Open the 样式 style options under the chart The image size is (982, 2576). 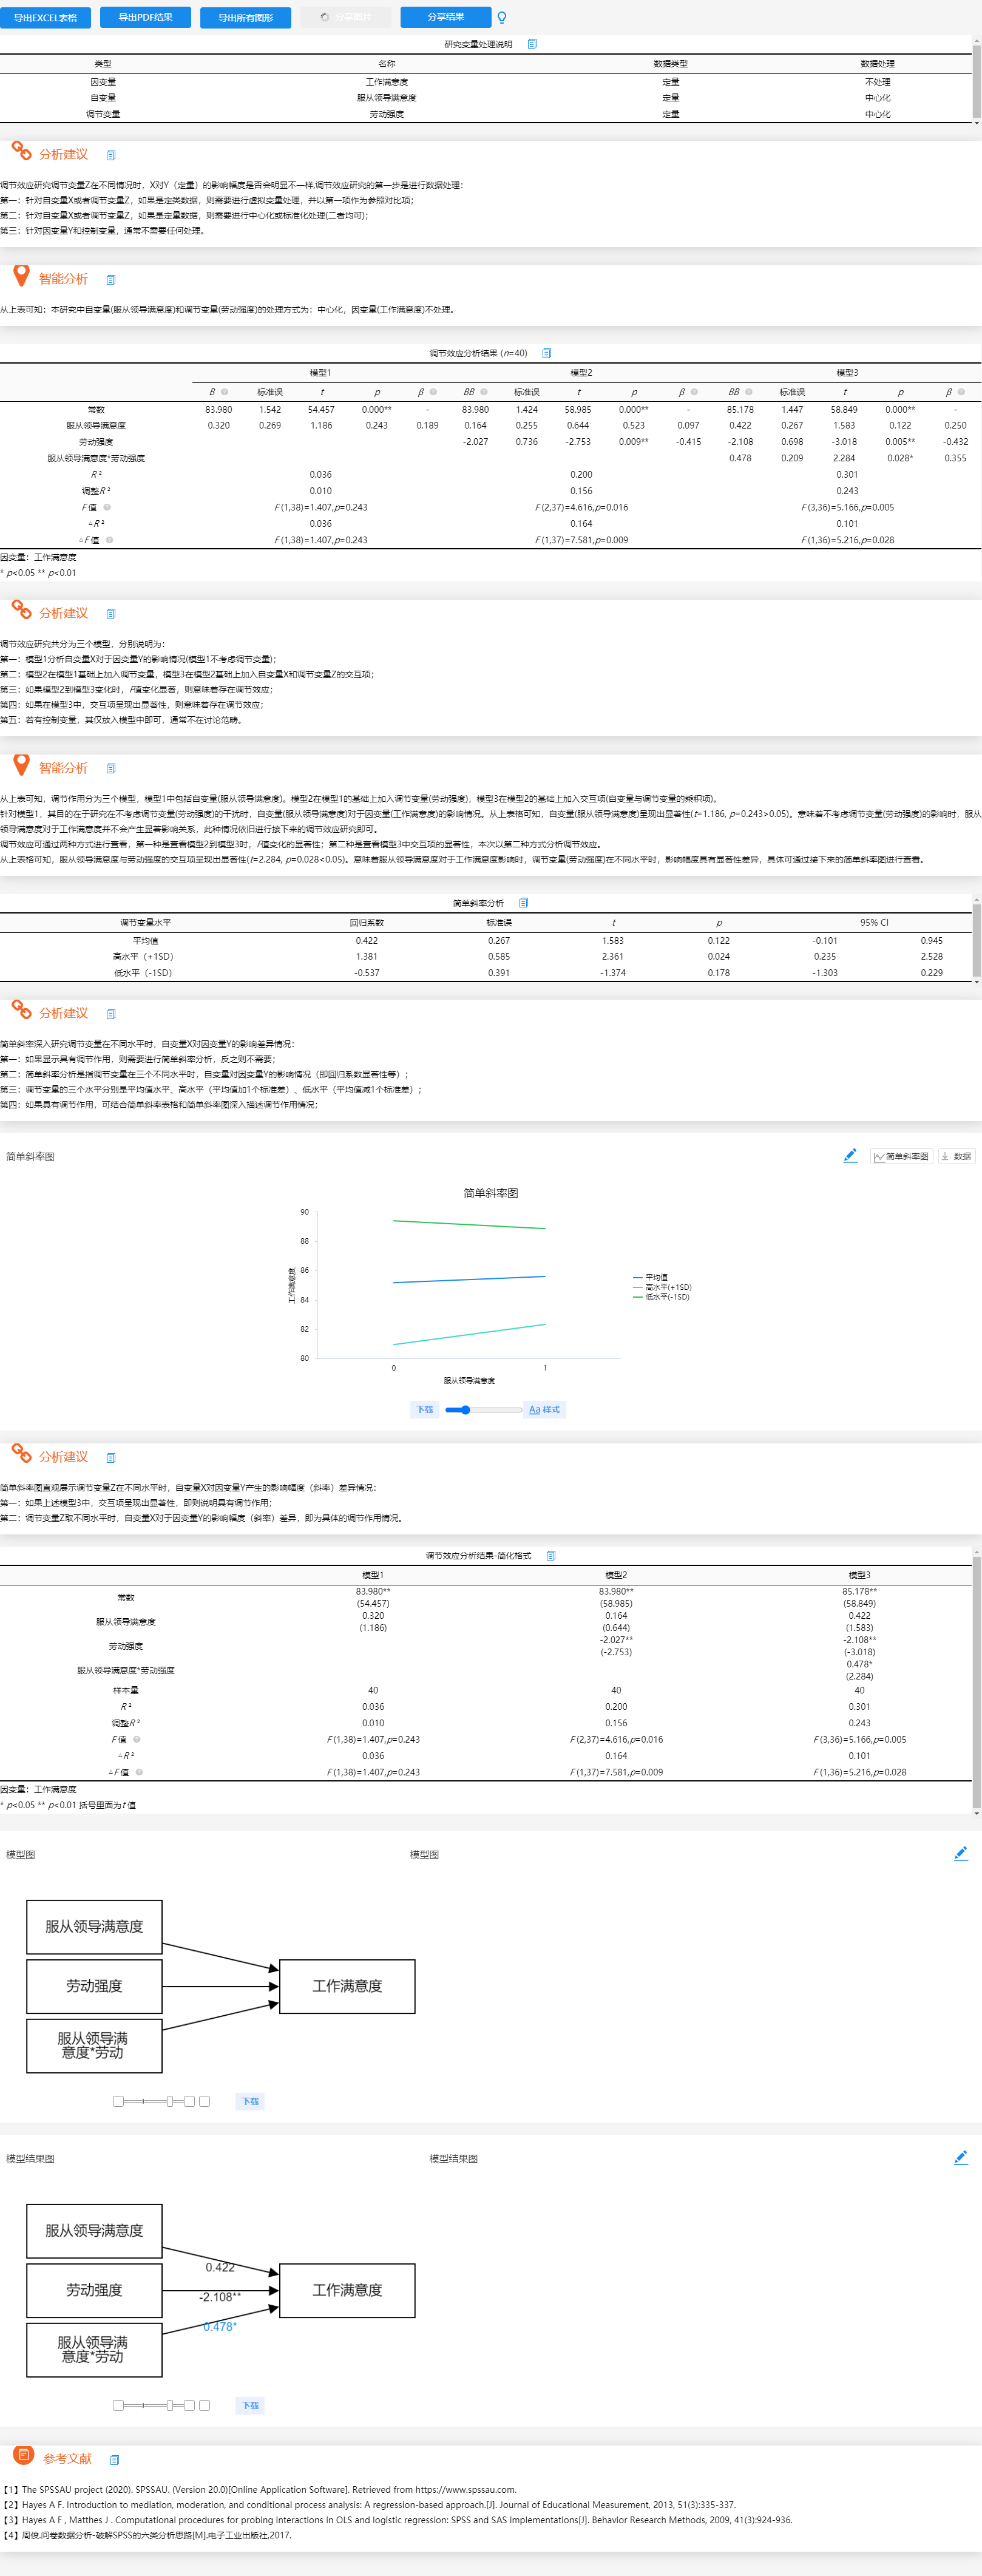544,1410
